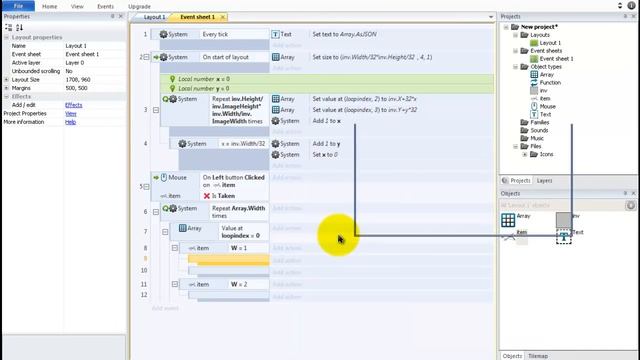Collapse event 2 On start of layout
Image resolution: width=640 pixels, height=360 pixels.
click(147, 57)
